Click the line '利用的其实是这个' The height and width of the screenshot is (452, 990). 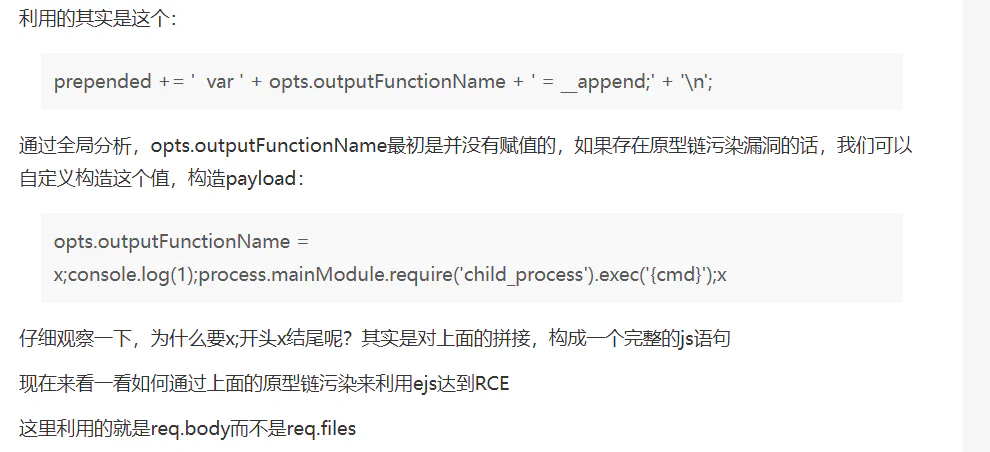[98, 19]
